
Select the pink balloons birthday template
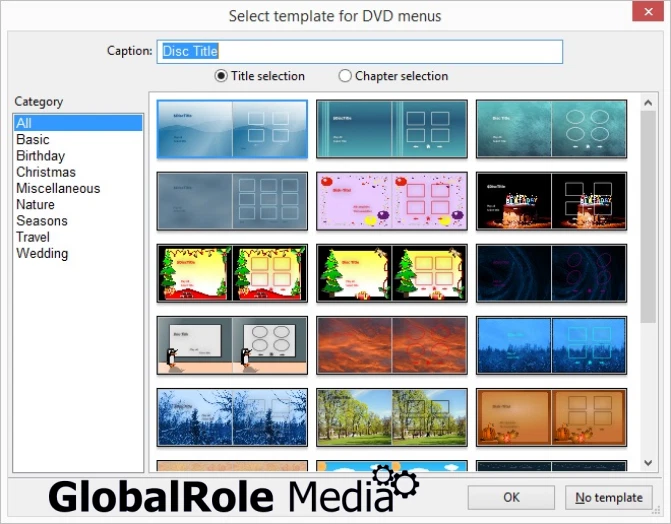[x=392, y=201]
